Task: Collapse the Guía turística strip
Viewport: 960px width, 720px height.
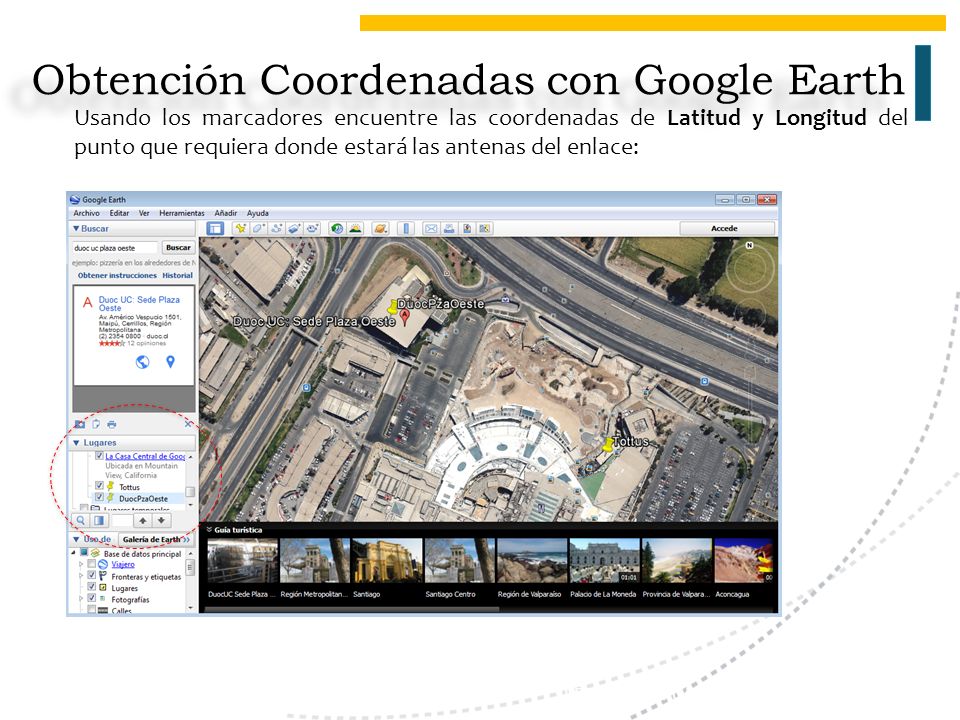Action: tap(209, 530)
